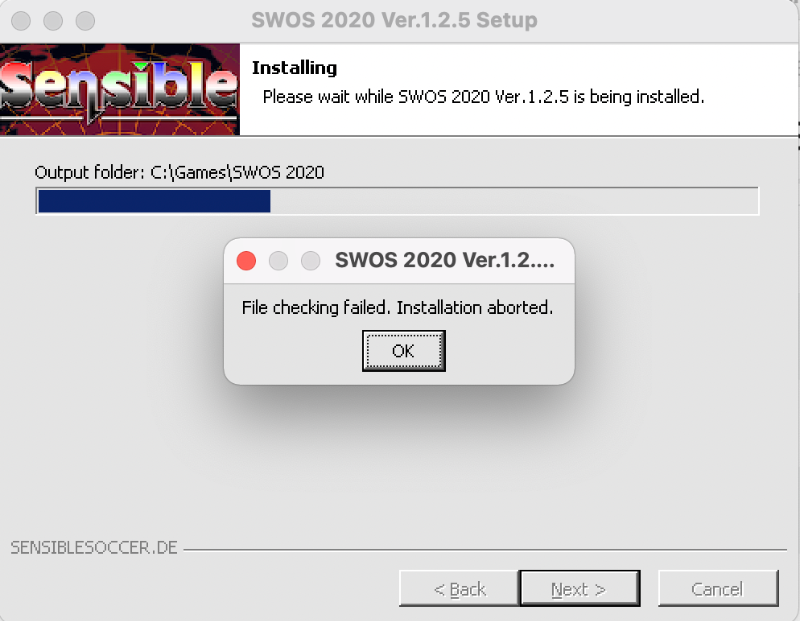Click the Setup window's gray close button

point(21,21)
